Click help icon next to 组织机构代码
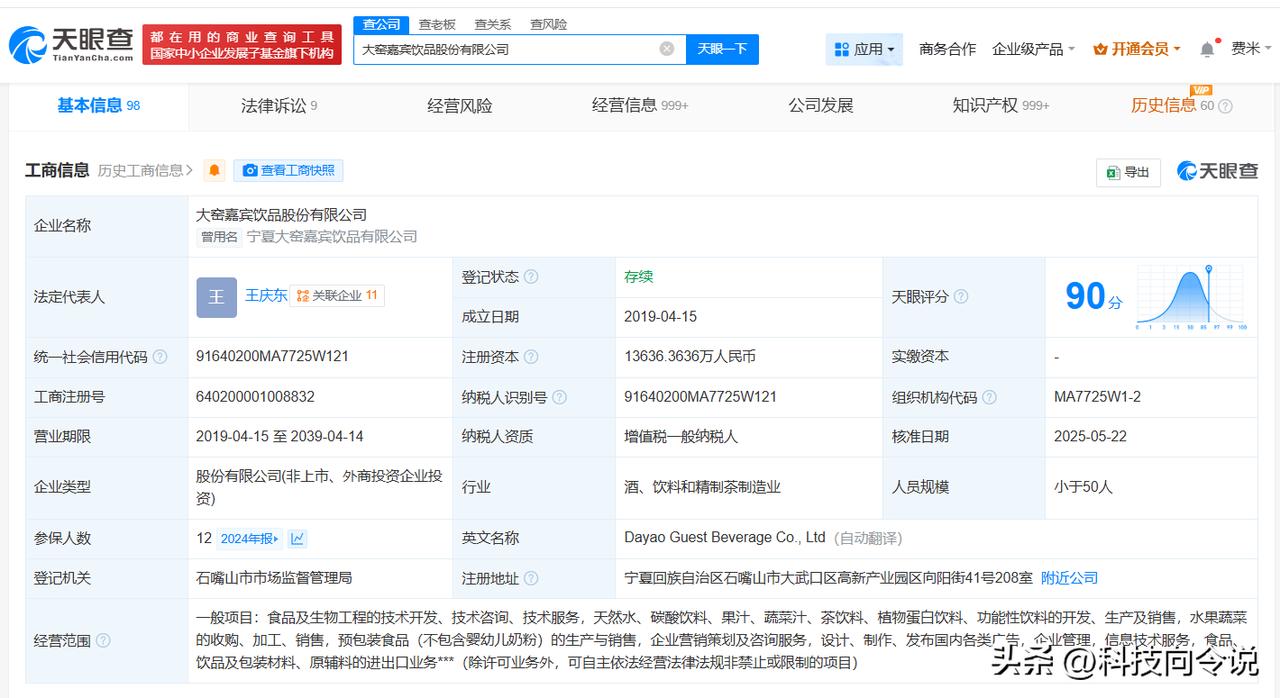Image resolution: width=1280 pixels, height=698 pixels. coord(989,397)
